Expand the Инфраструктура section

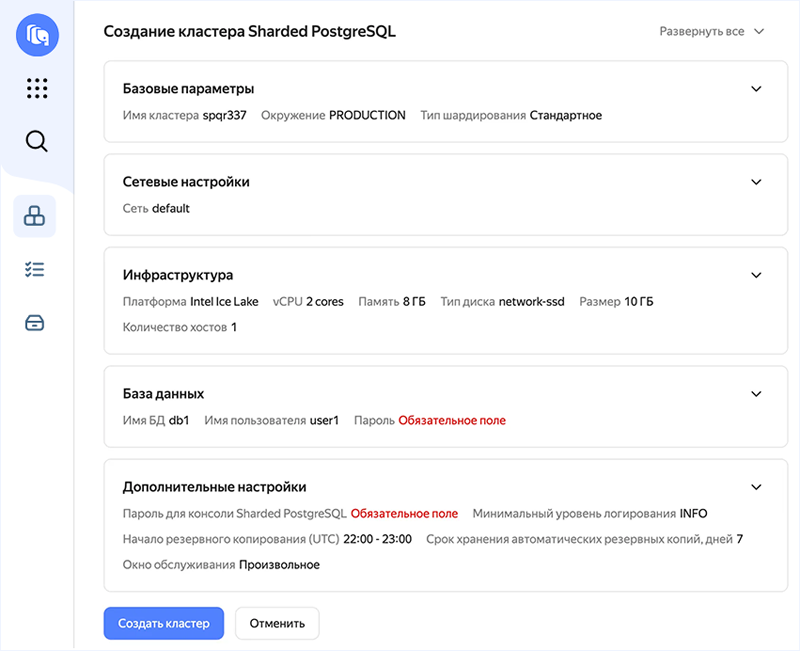pyautogui.click(x=757, y=275)
